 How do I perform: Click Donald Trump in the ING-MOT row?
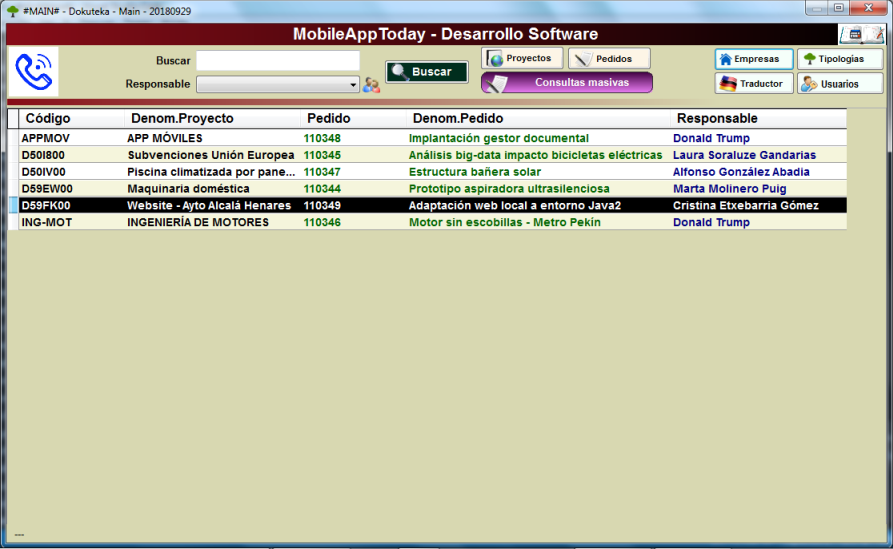711,222
